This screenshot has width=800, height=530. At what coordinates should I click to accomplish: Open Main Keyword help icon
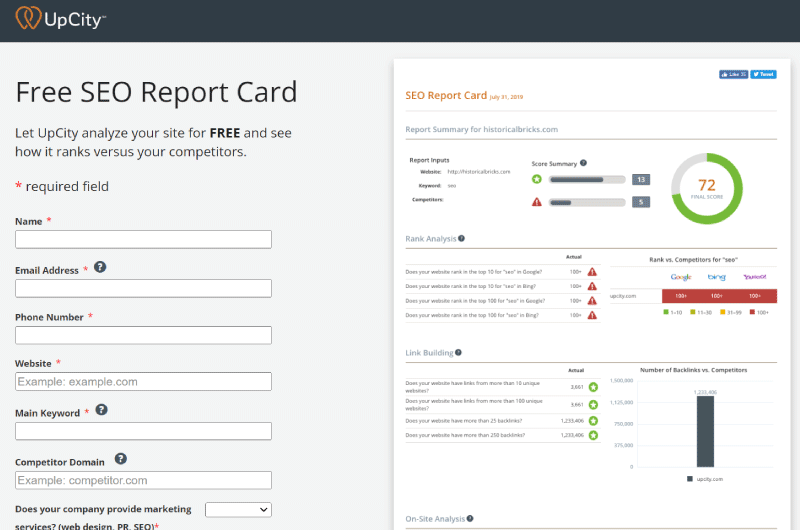coord(102,410)
